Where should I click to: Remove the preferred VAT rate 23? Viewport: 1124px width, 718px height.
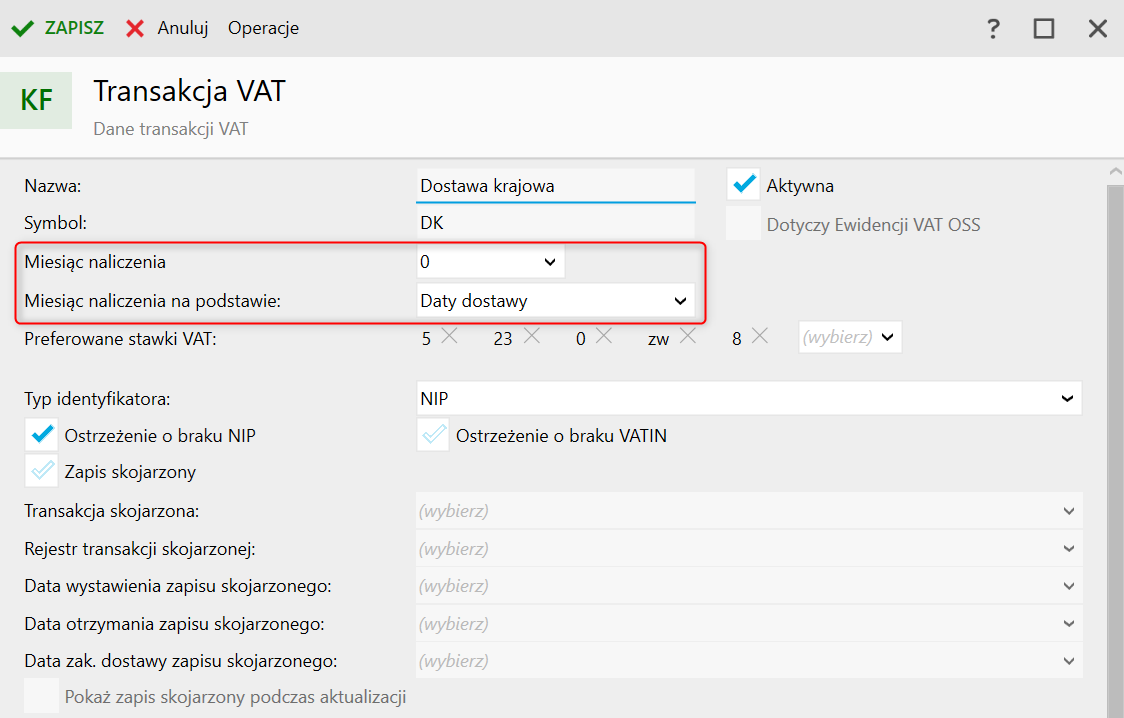tap(530, 337)
